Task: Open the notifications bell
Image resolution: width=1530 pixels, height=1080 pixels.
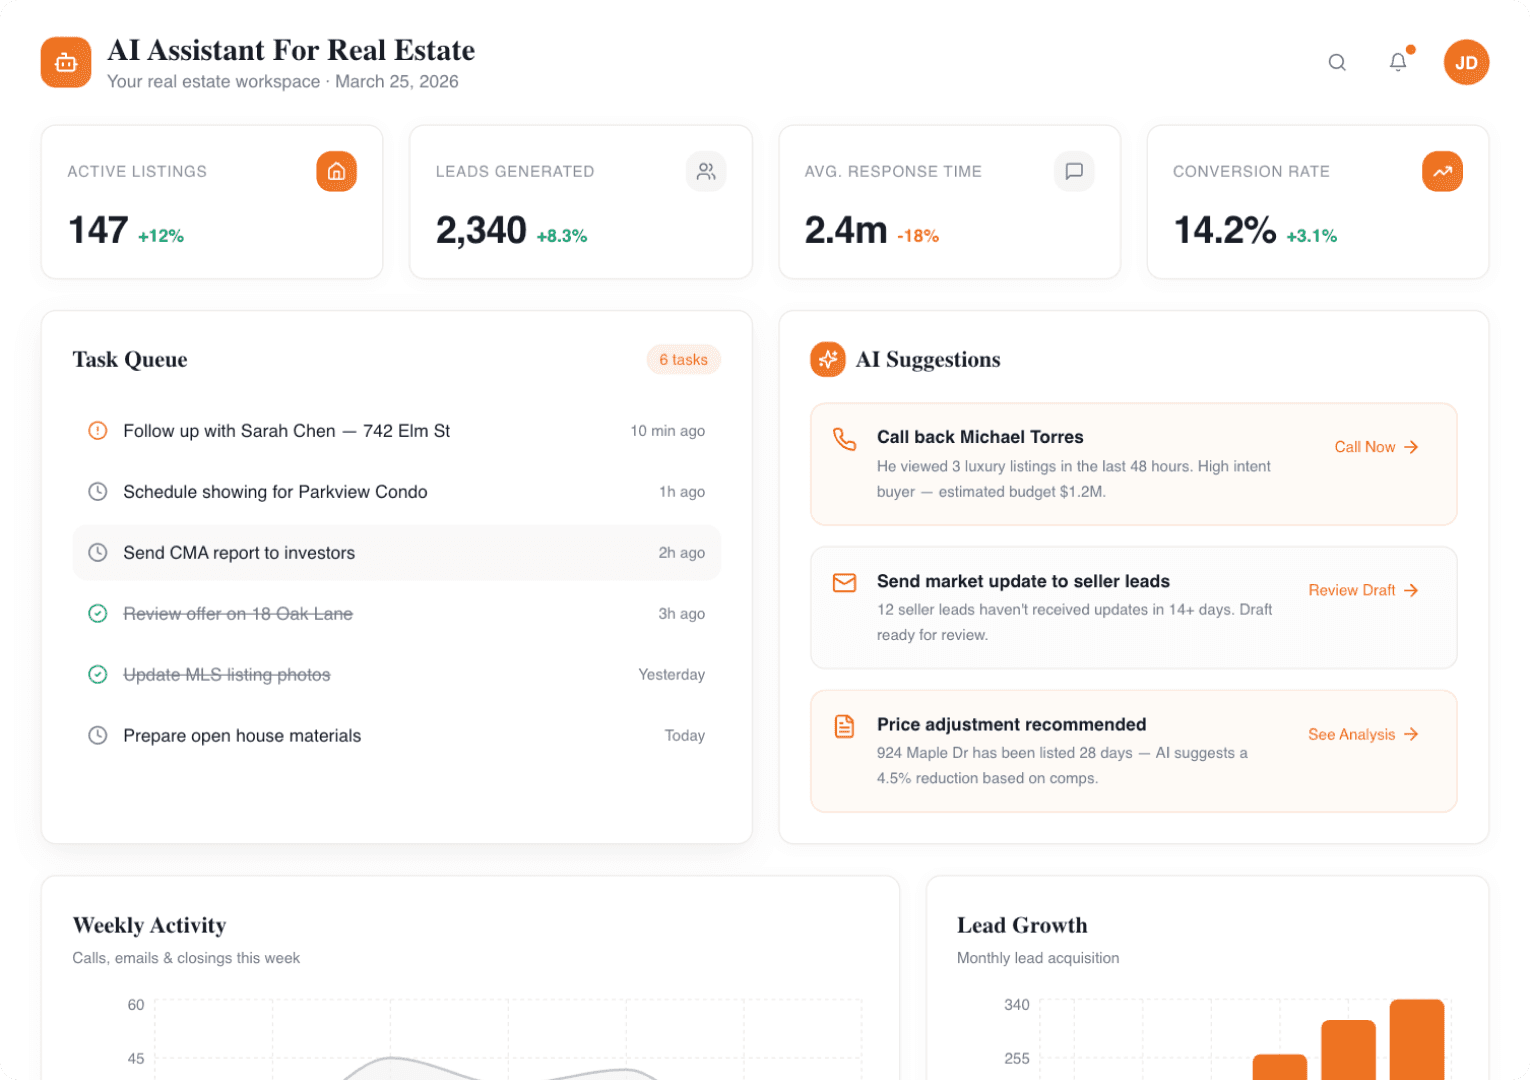Action: [x=1397, y=62]
